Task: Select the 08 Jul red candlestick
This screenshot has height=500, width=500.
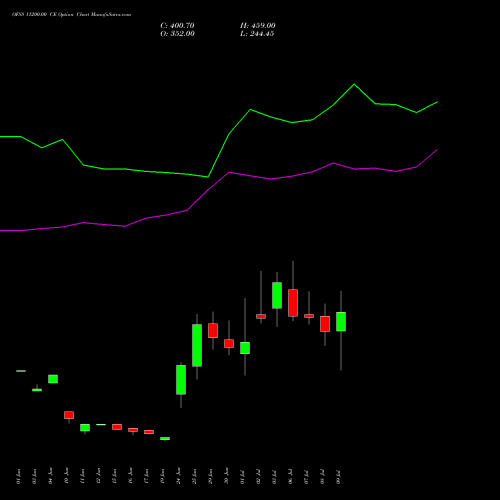Action: pyautogui.click(x=325, y=324)
